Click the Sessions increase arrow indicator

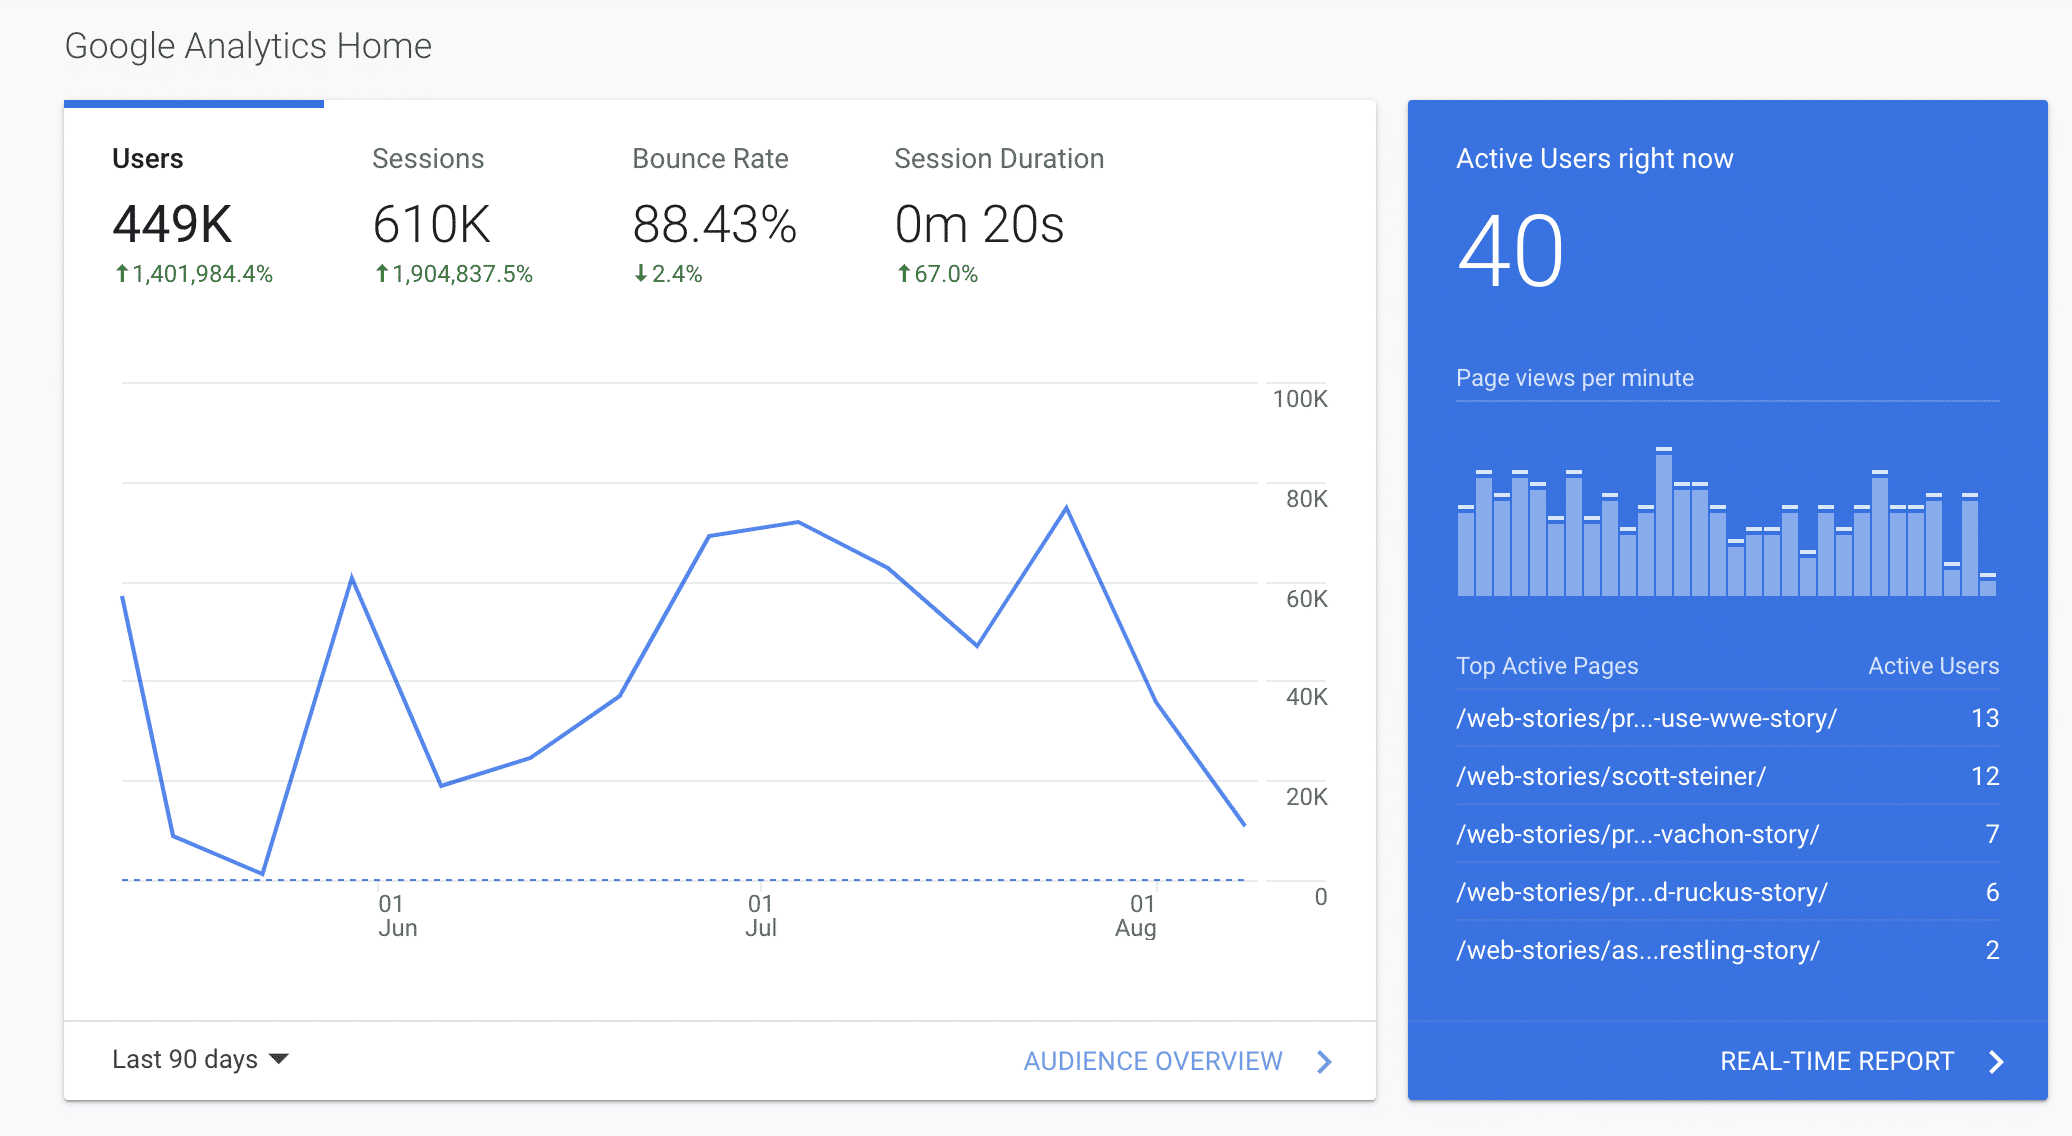click(382, 273)
